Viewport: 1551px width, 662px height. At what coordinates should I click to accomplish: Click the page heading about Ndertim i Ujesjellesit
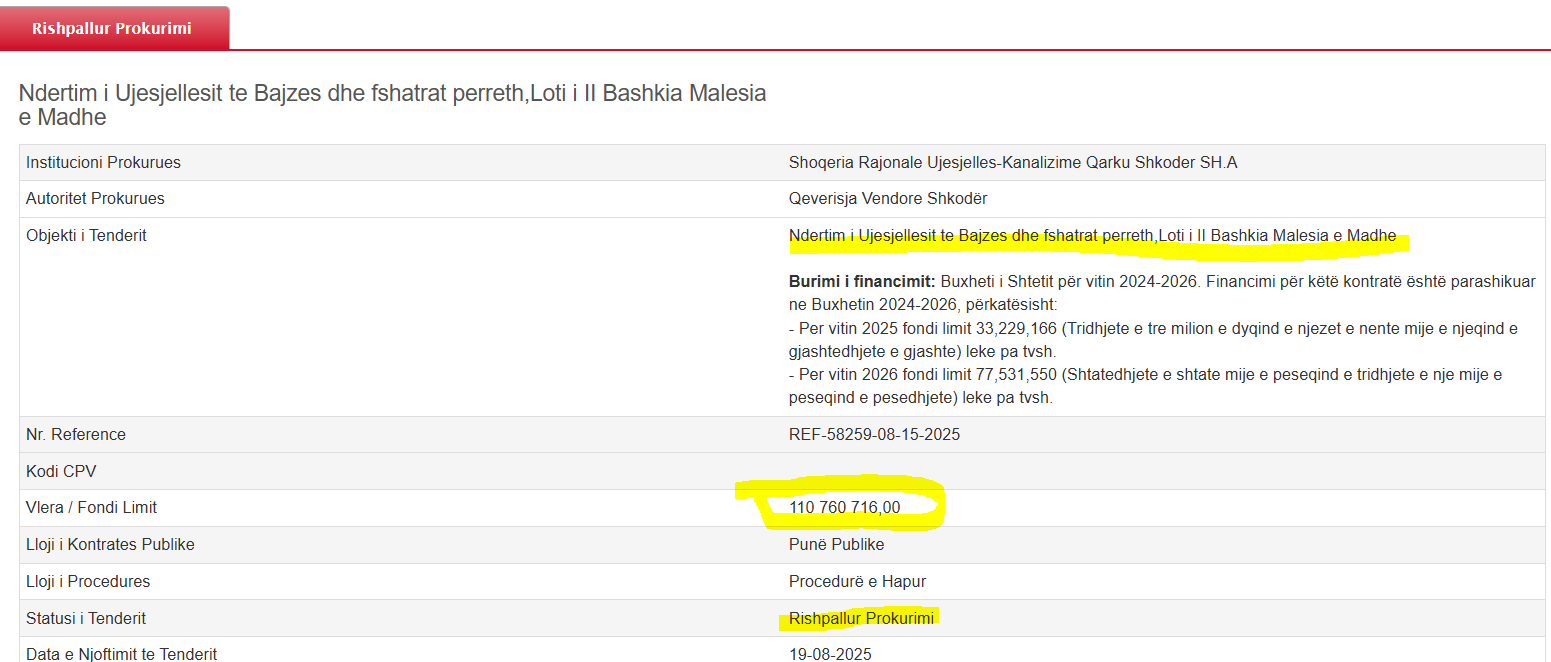pyautogui.click(x=392, y=105)
